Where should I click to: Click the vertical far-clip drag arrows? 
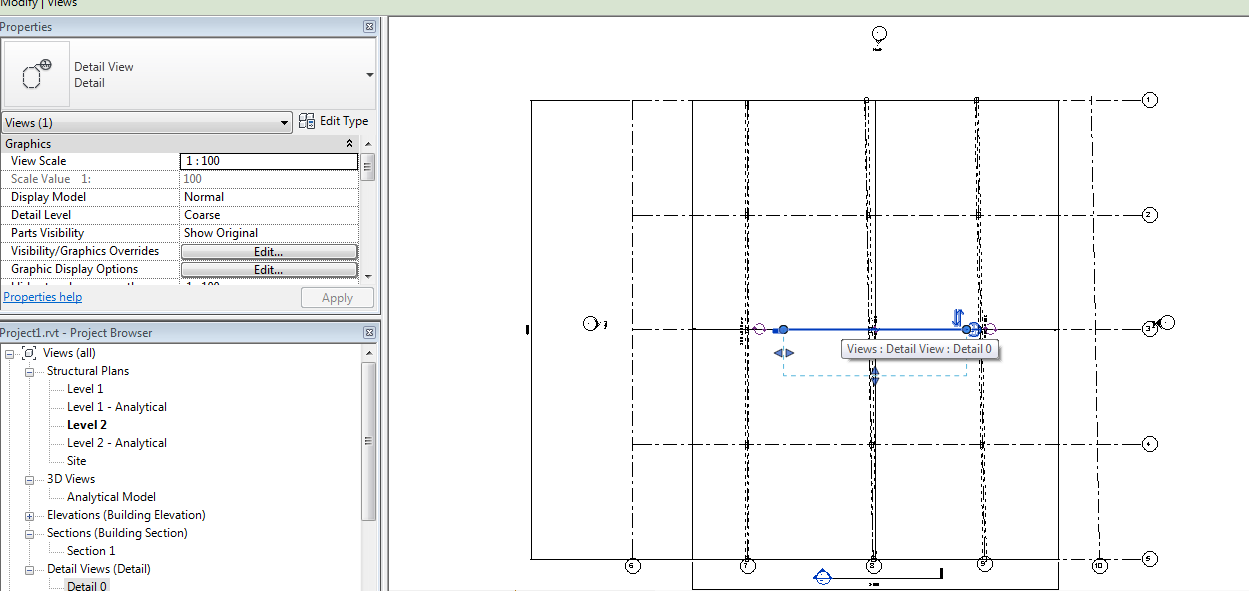coord(875,377)
